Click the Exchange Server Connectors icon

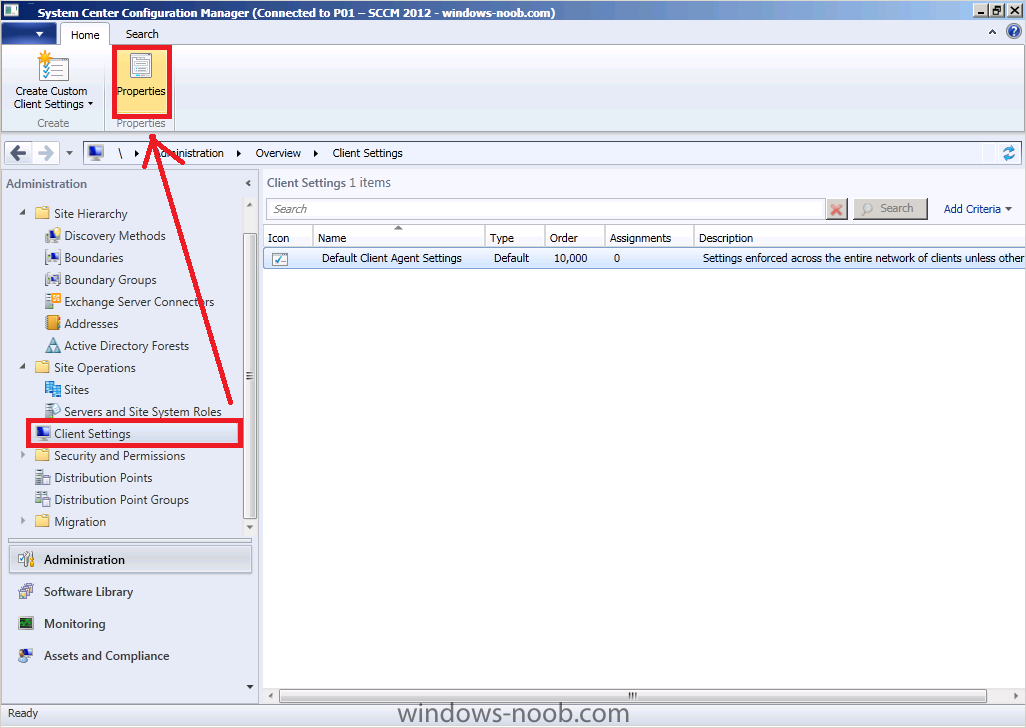52,302
